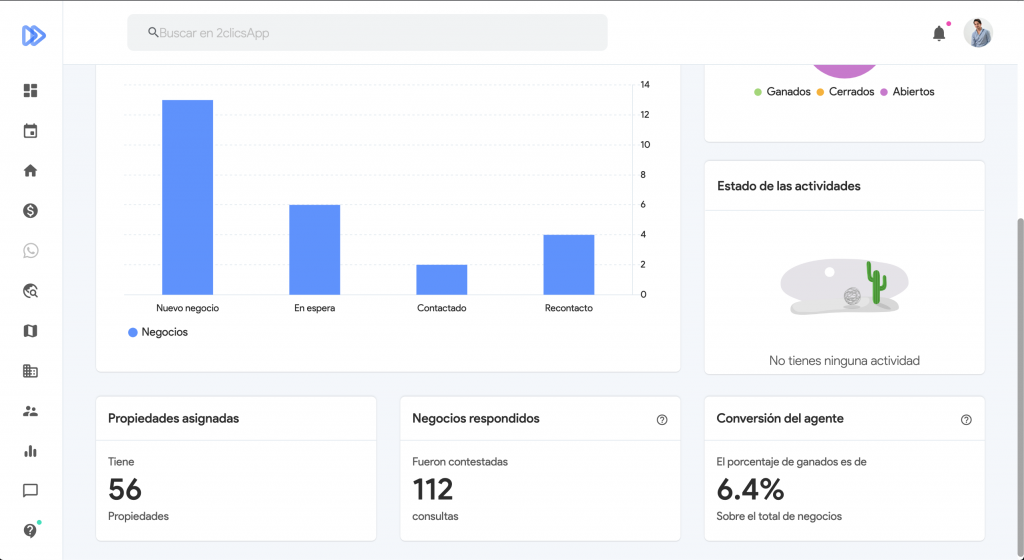
Task: Open the calendar icon in sidebar
Action: tap(31, 131)
